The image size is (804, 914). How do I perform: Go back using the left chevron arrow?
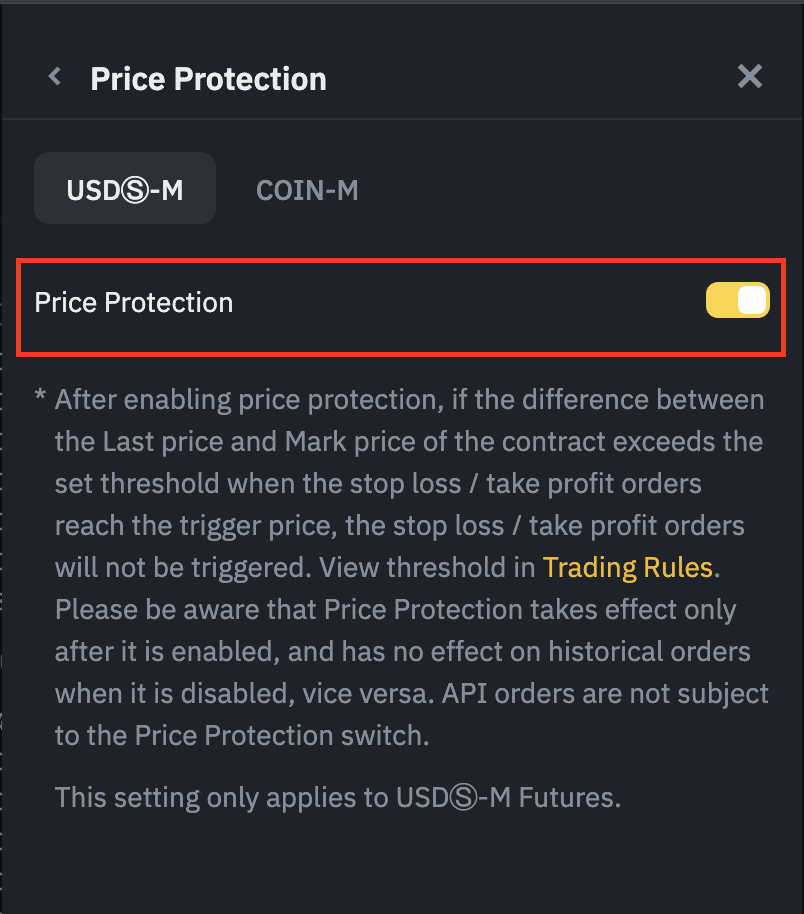(x=55, y=77)
